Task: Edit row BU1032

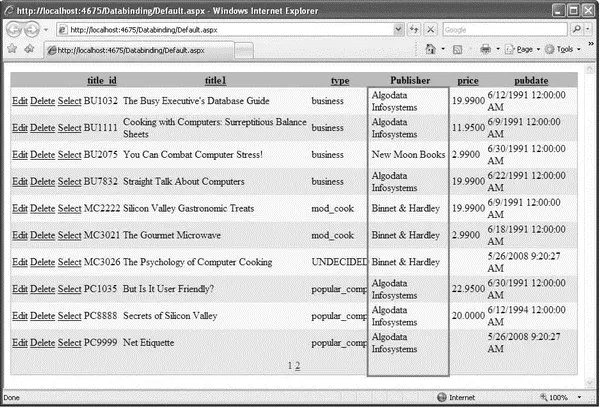Action: point(20,101)
